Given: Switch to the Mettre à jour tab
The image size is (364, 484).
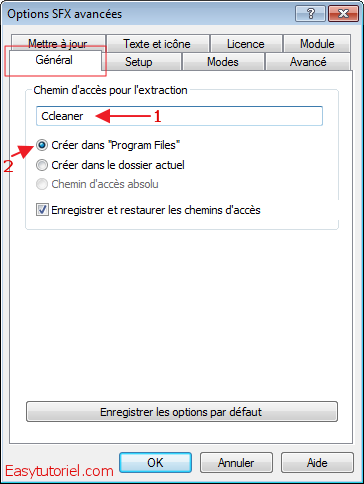Looking at the screenshot, I should [58, 43].
